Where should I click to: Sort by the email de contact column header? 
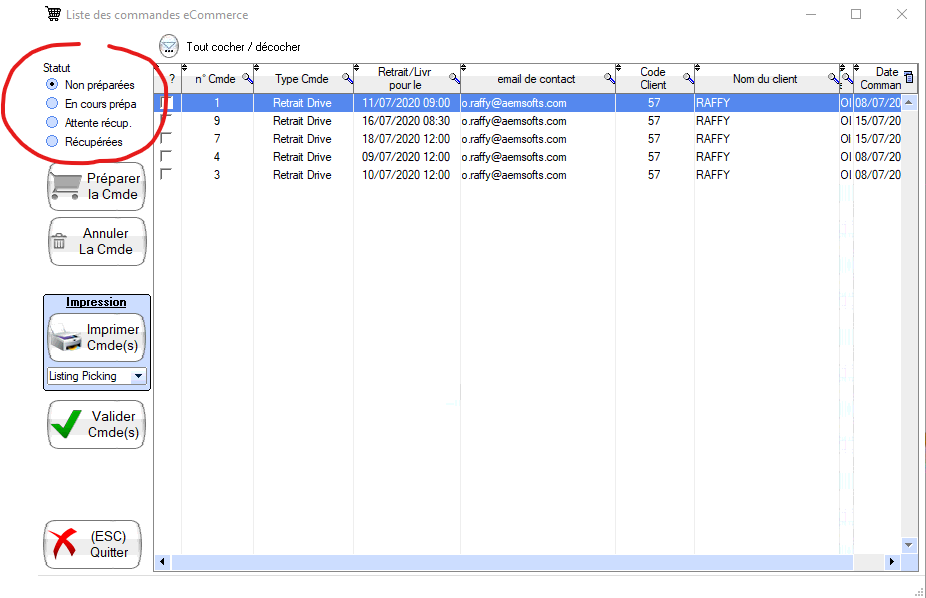536,79
